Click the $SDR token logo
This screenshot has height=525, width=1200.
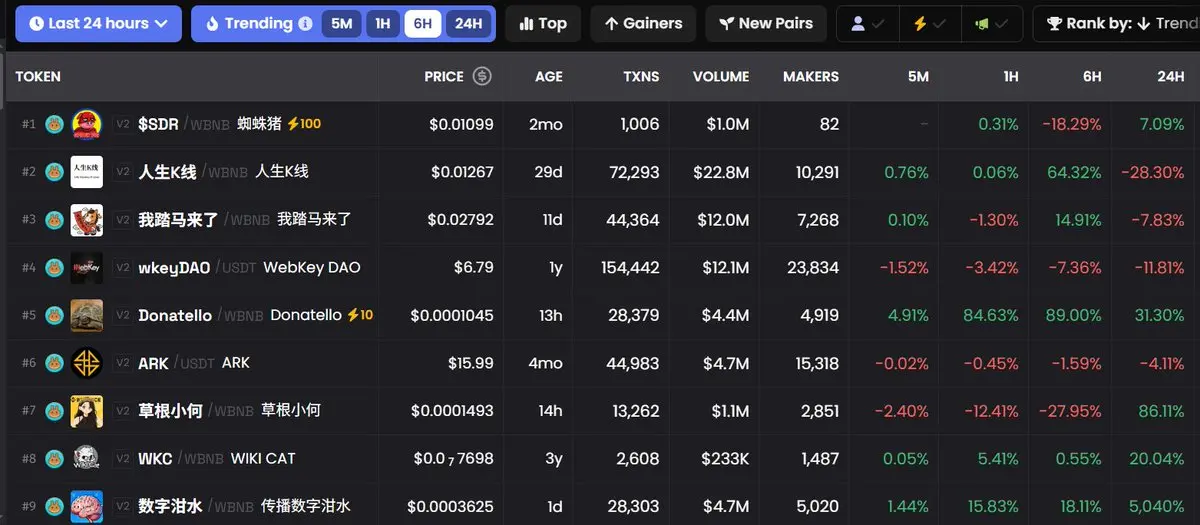pyautogui.click(x=87, y=124)
